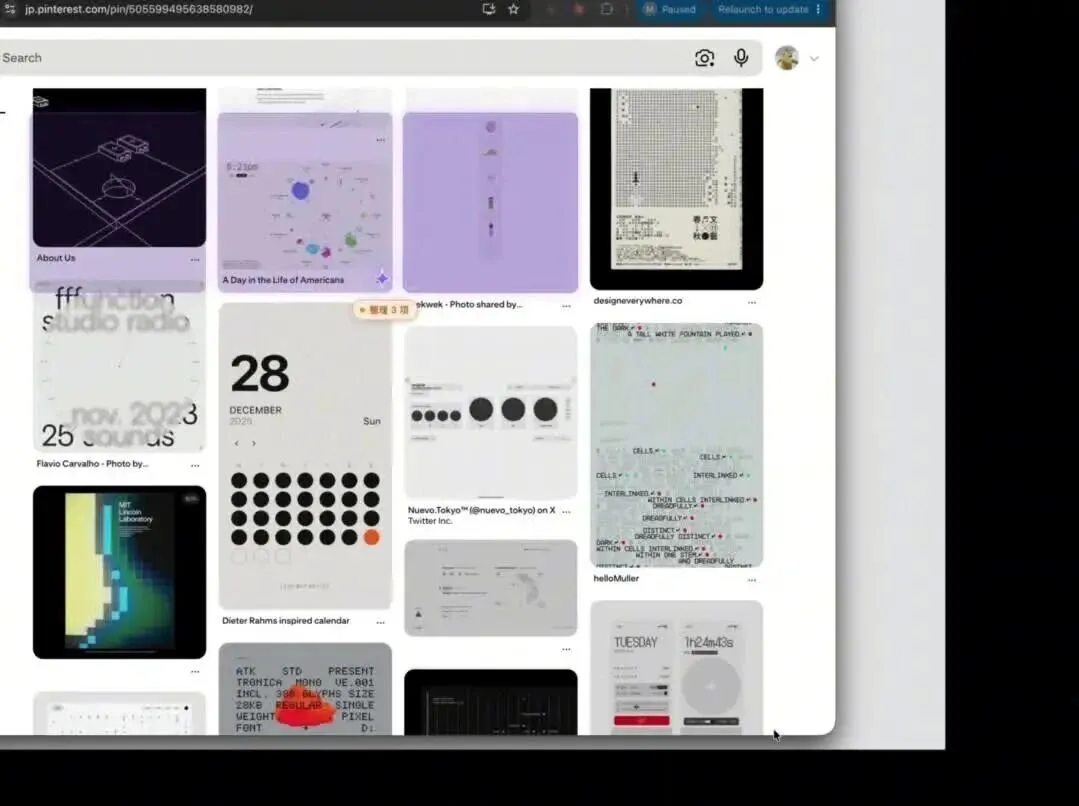Click Relaunch to update button
The width and height of the screenshot is (1079, 806).
[x=762, y=9]
